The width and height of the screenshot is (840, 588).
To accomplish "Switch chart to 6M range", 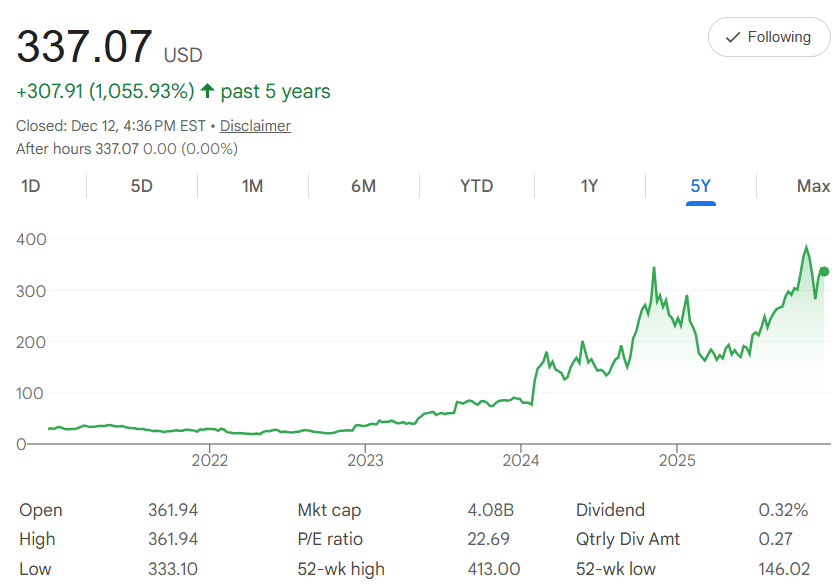I will coord(363,186).
